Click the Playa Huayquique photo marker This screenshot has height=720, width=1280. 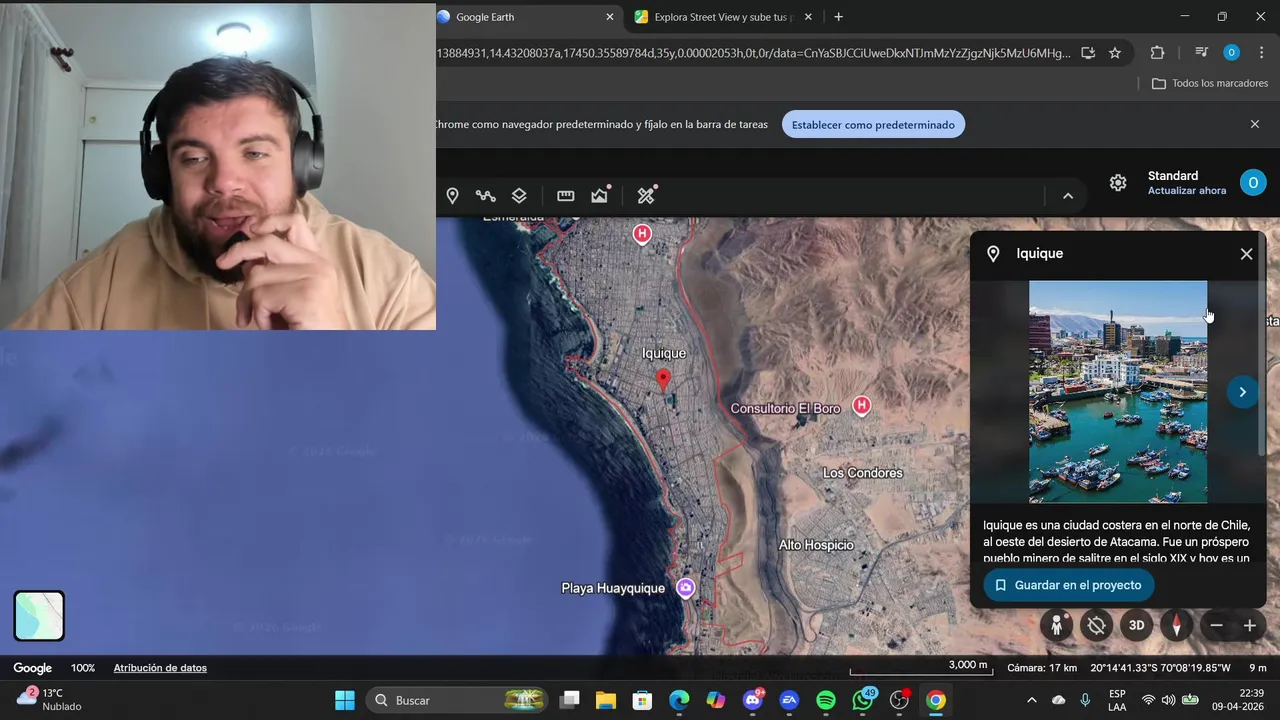click(x=686, y=588)
